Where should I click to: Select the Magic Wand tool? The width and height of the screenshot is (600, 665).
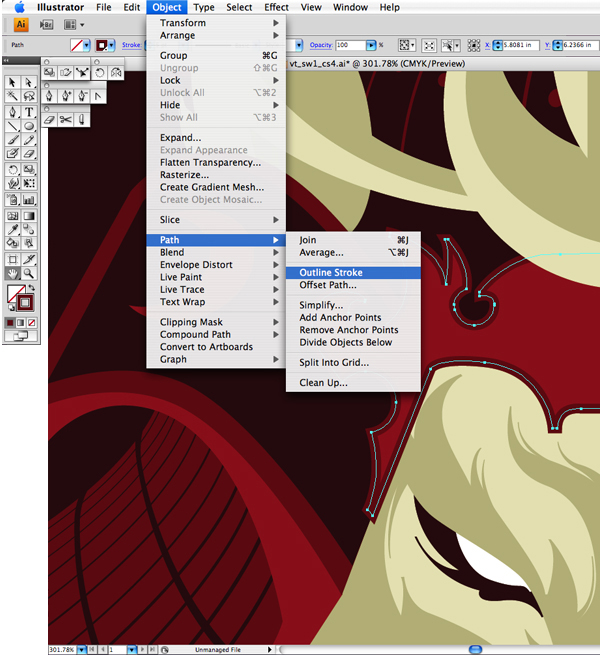[12, 96]
